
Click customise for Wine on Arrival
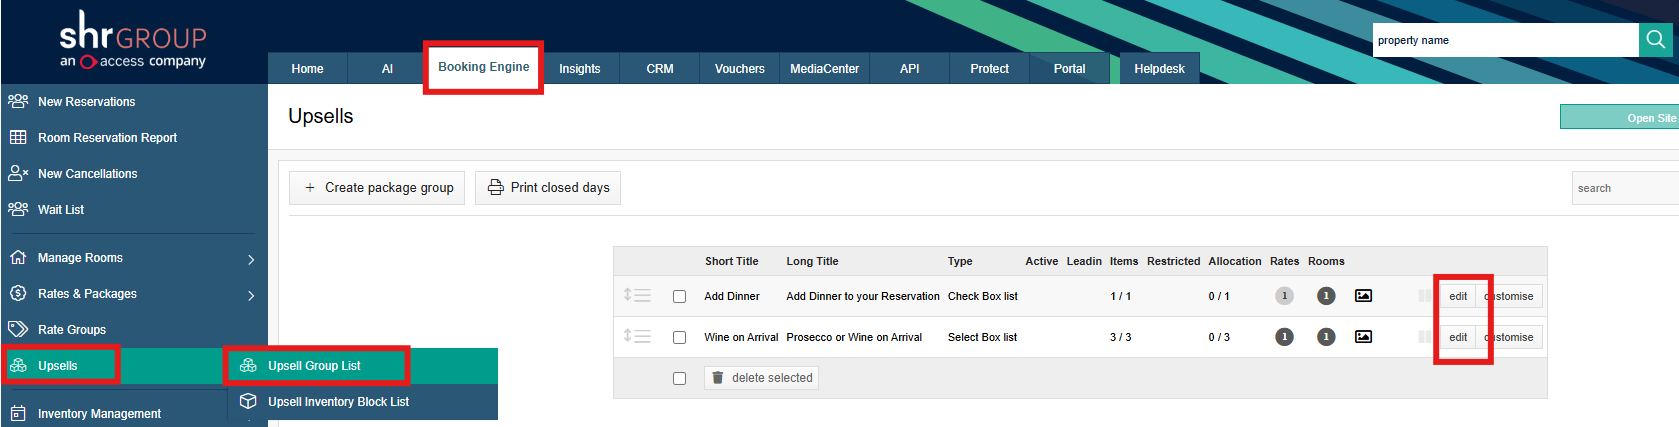1509,337
